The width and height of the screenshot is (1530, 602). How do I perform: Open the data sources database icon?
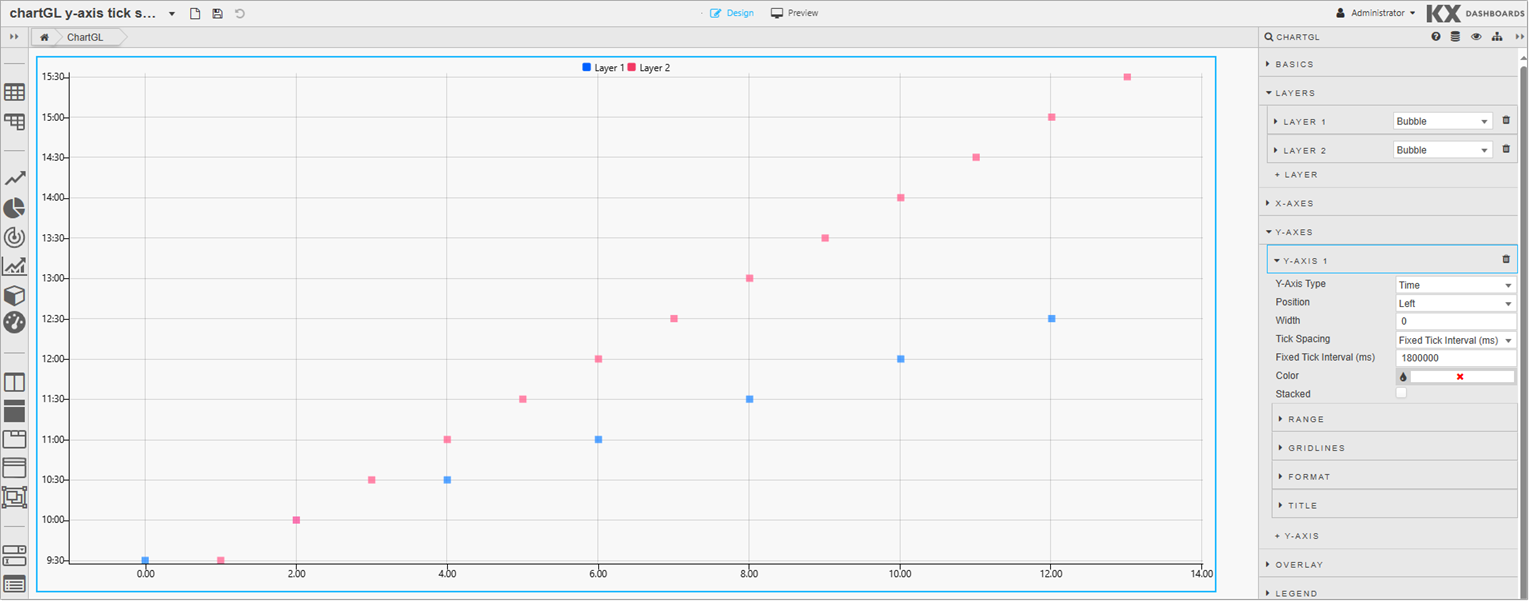point(1455,37)
